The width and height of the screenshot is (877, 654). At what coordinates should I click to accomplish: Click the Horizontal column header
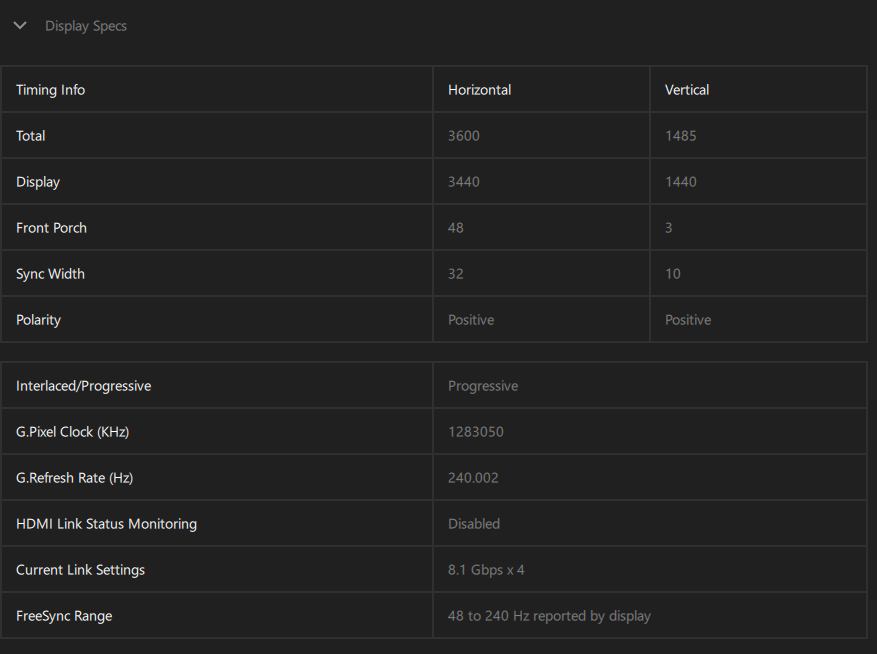tap(479, 90)
